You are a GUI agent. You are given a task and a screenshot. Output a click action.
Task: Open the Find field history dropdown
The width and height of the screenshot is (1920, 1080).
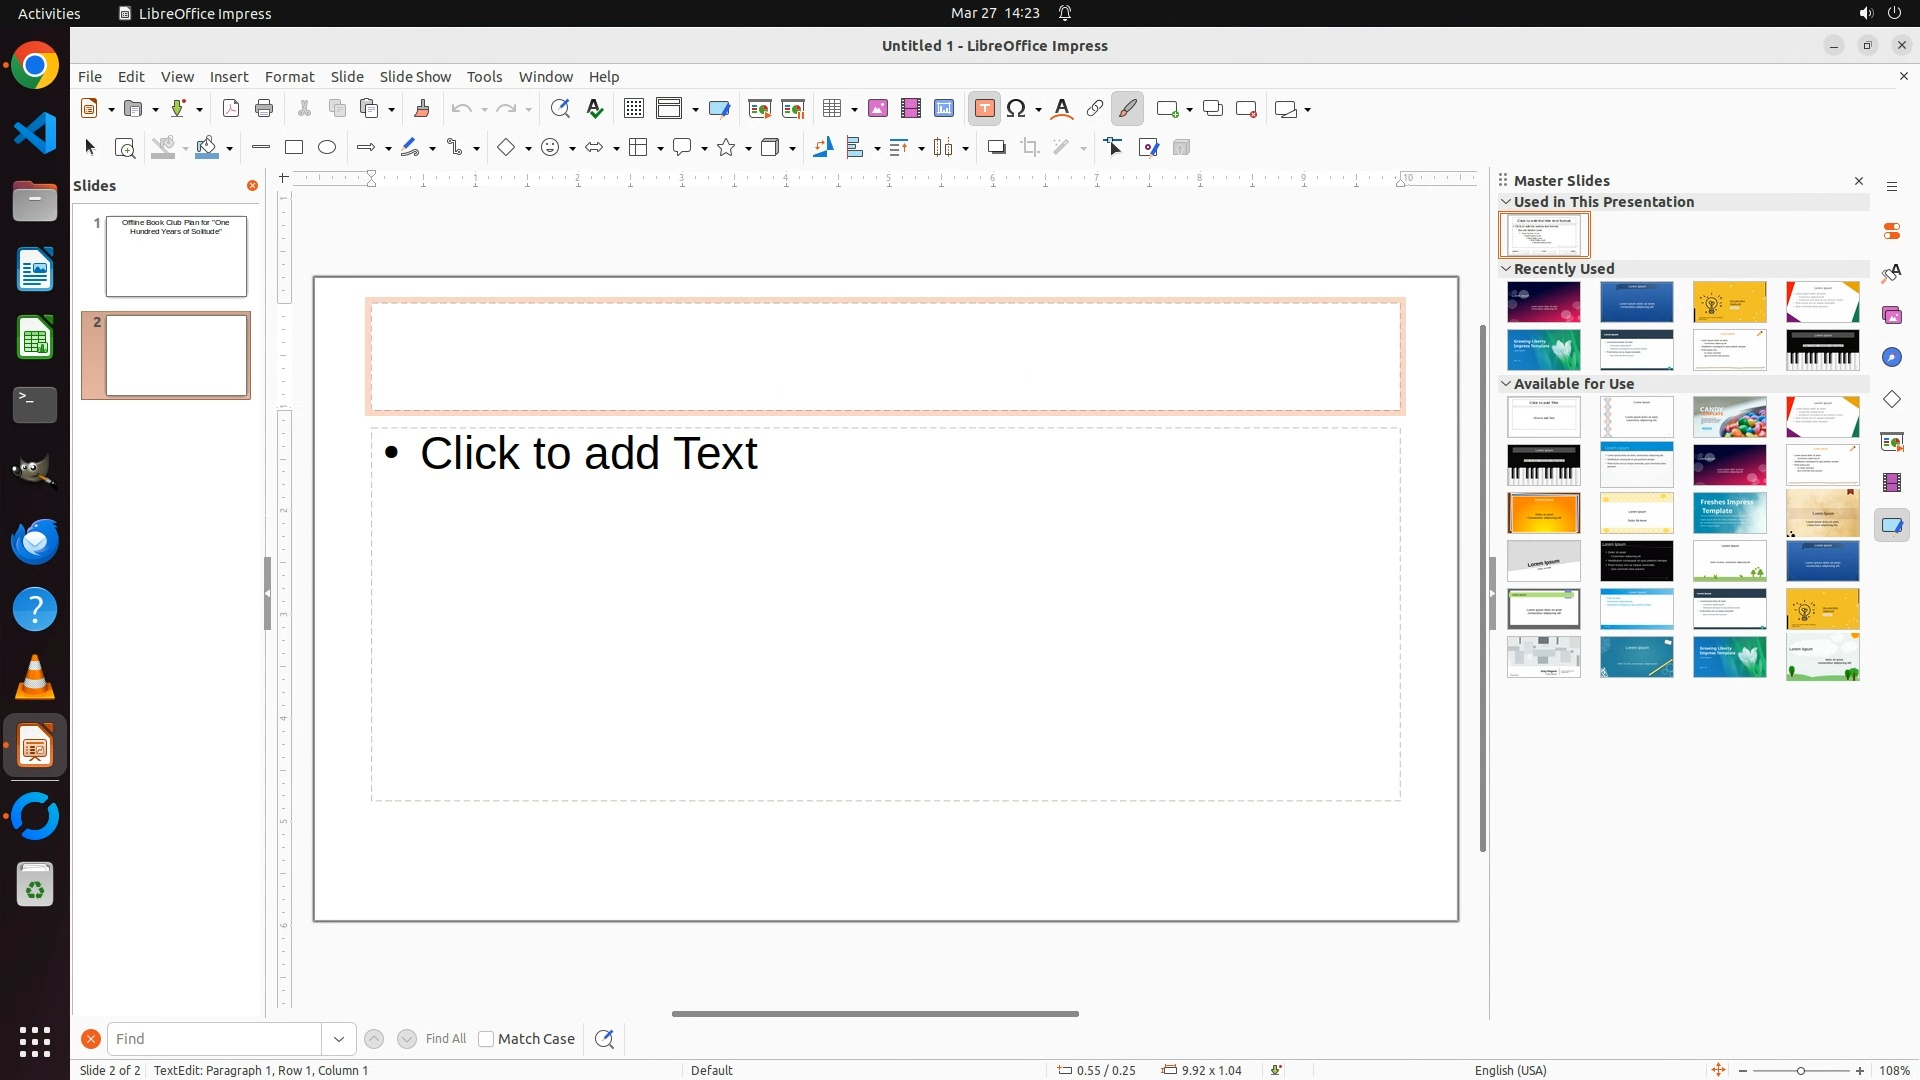[x=339, y=1039]
